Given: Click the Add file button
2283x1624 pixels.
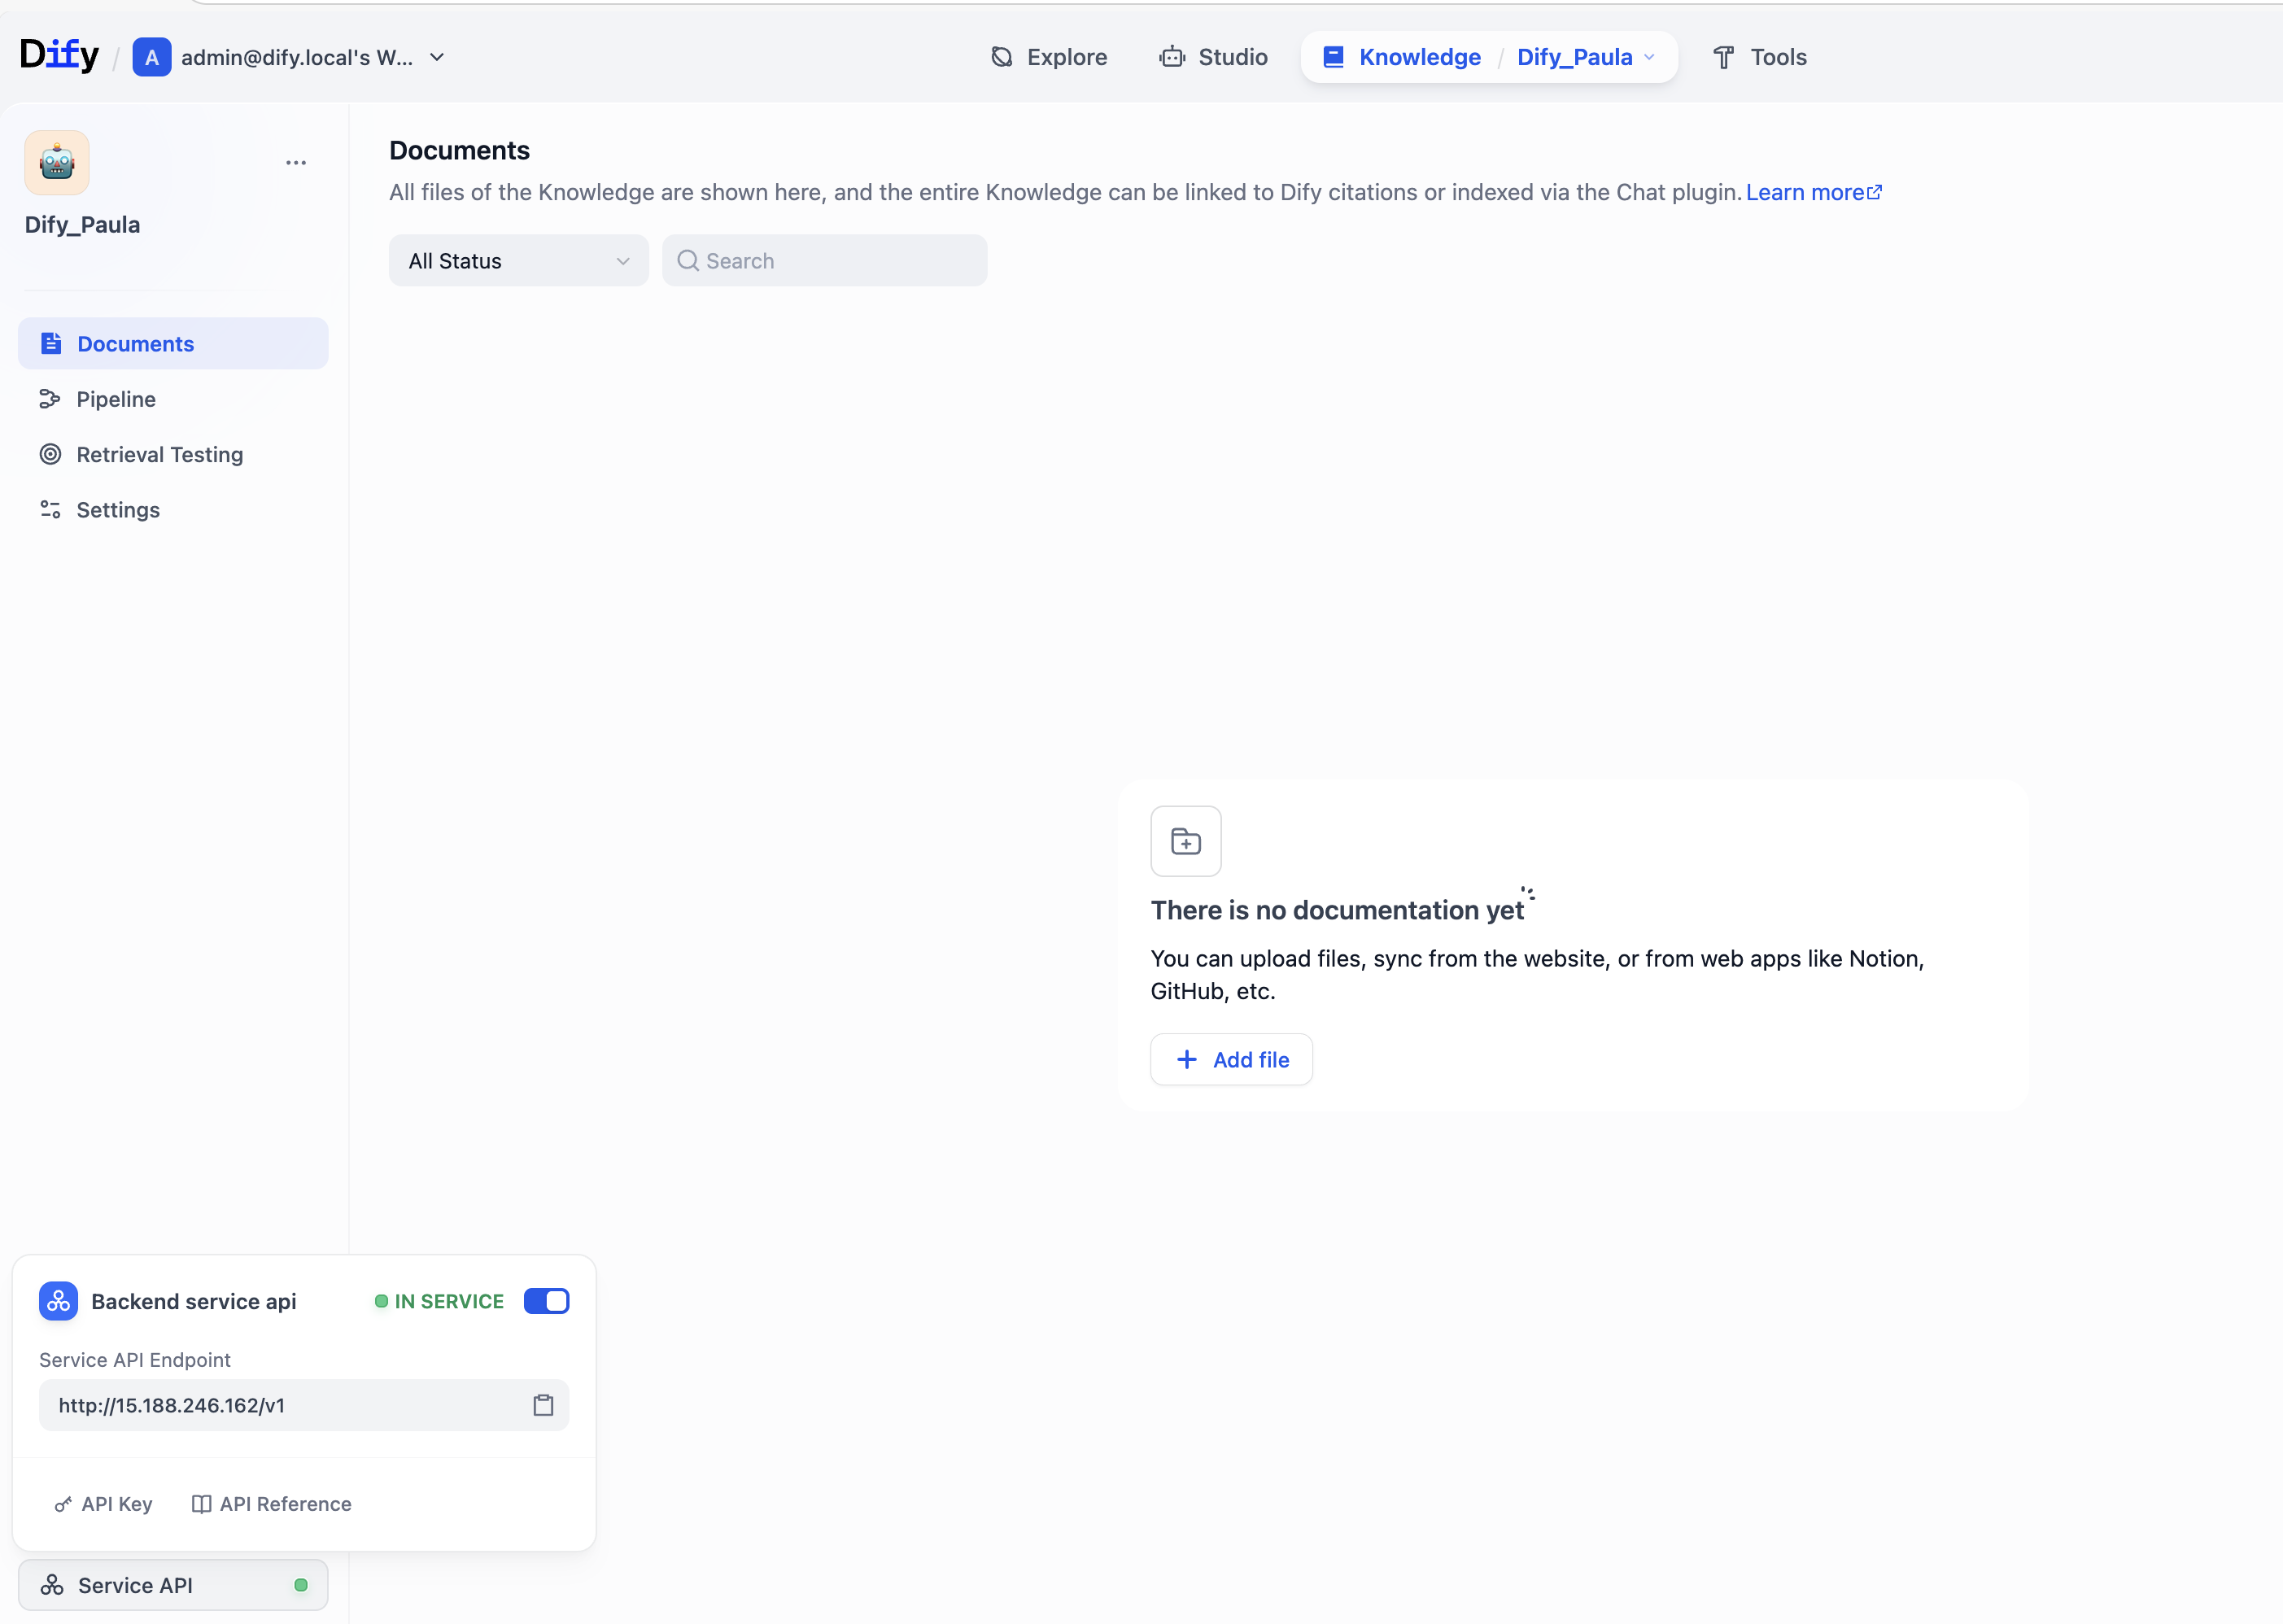Looking at the screenshot, I should click(1231, 1059).
